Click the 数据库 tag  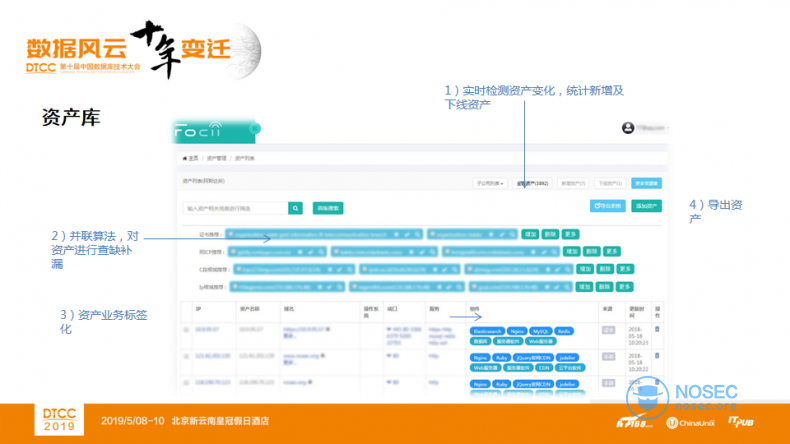click(481, 341)
